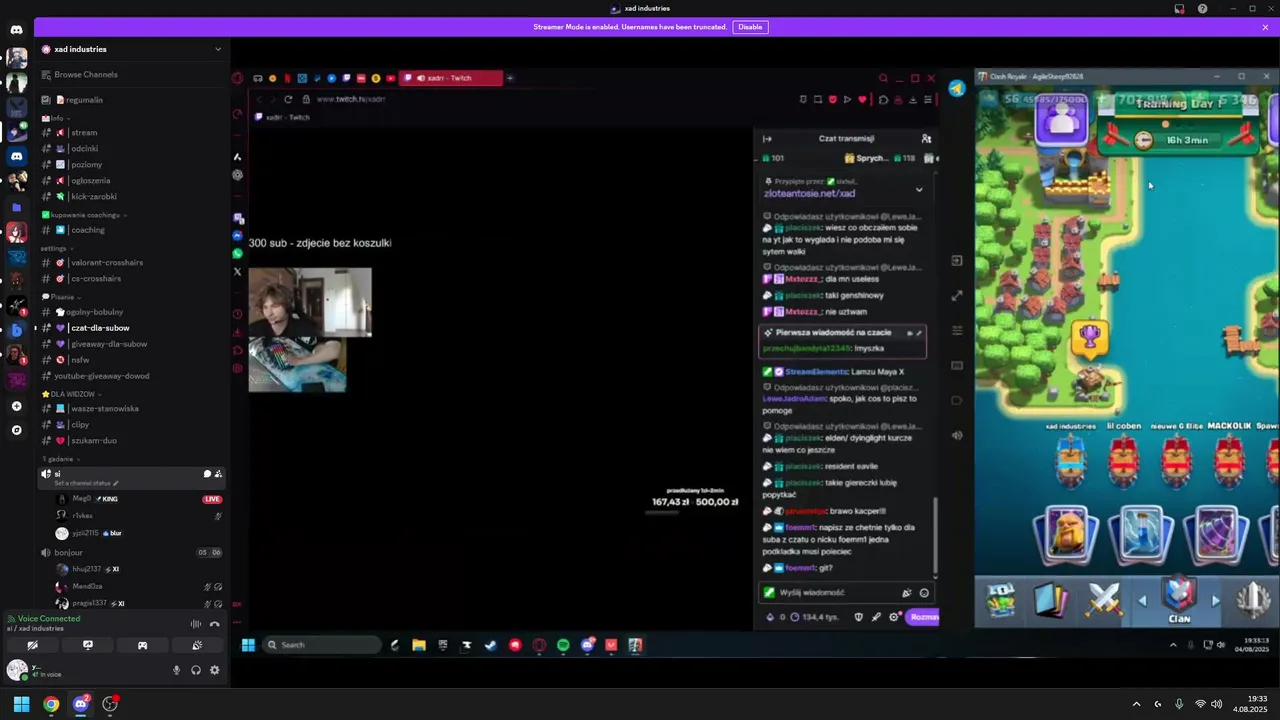Open the nsfw channel
Viewport: 1280px width, 720px height.
point(80,360)
